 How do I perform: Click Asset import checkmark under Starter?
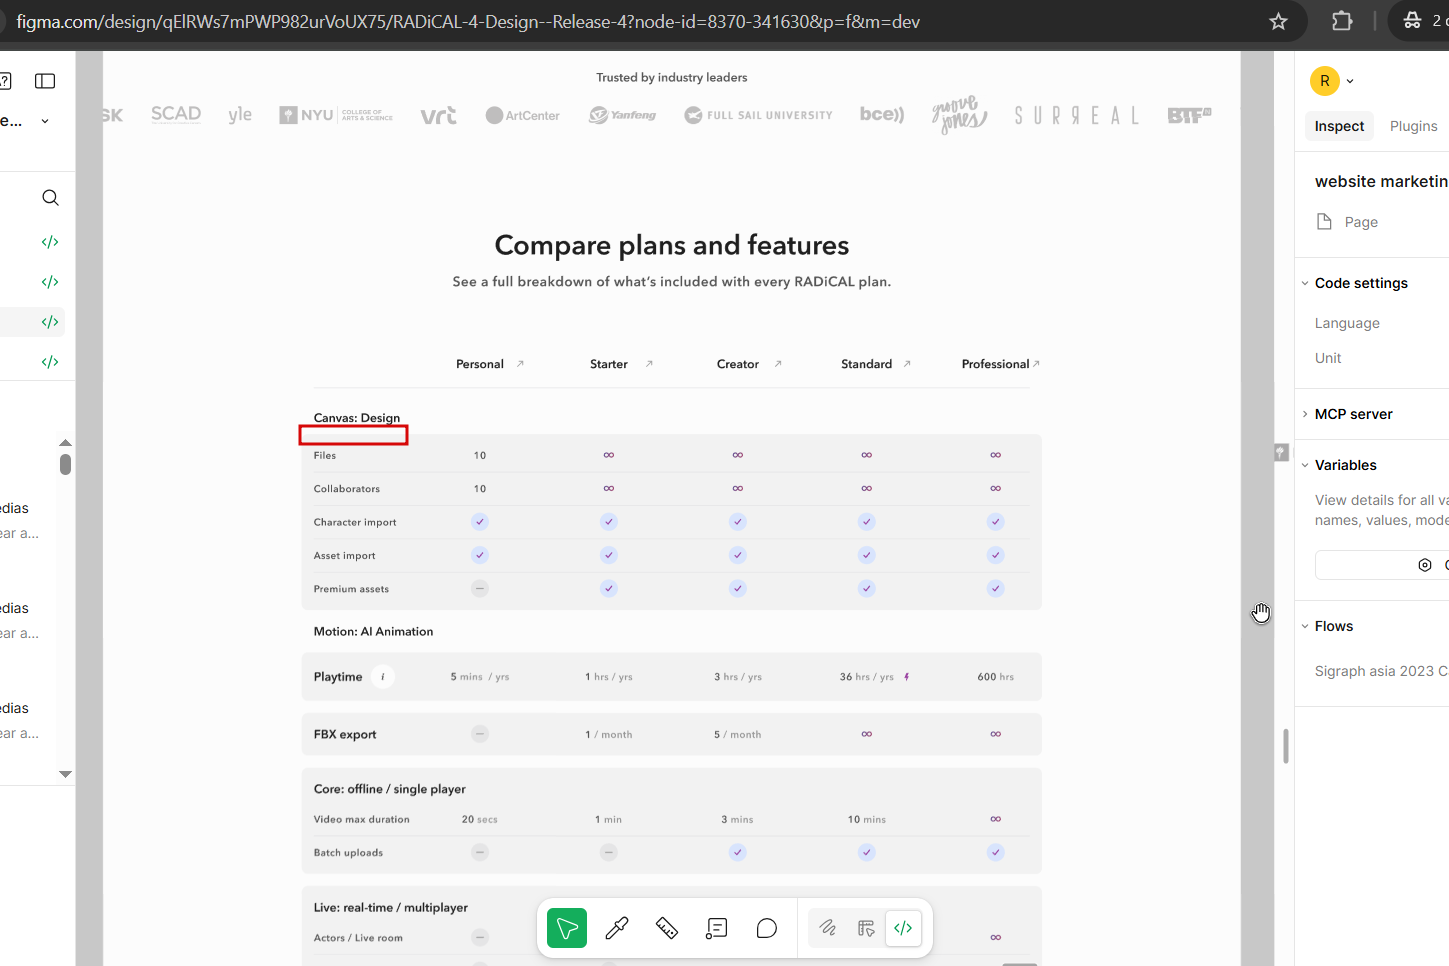pyautogui.click(x=609, y=555)
